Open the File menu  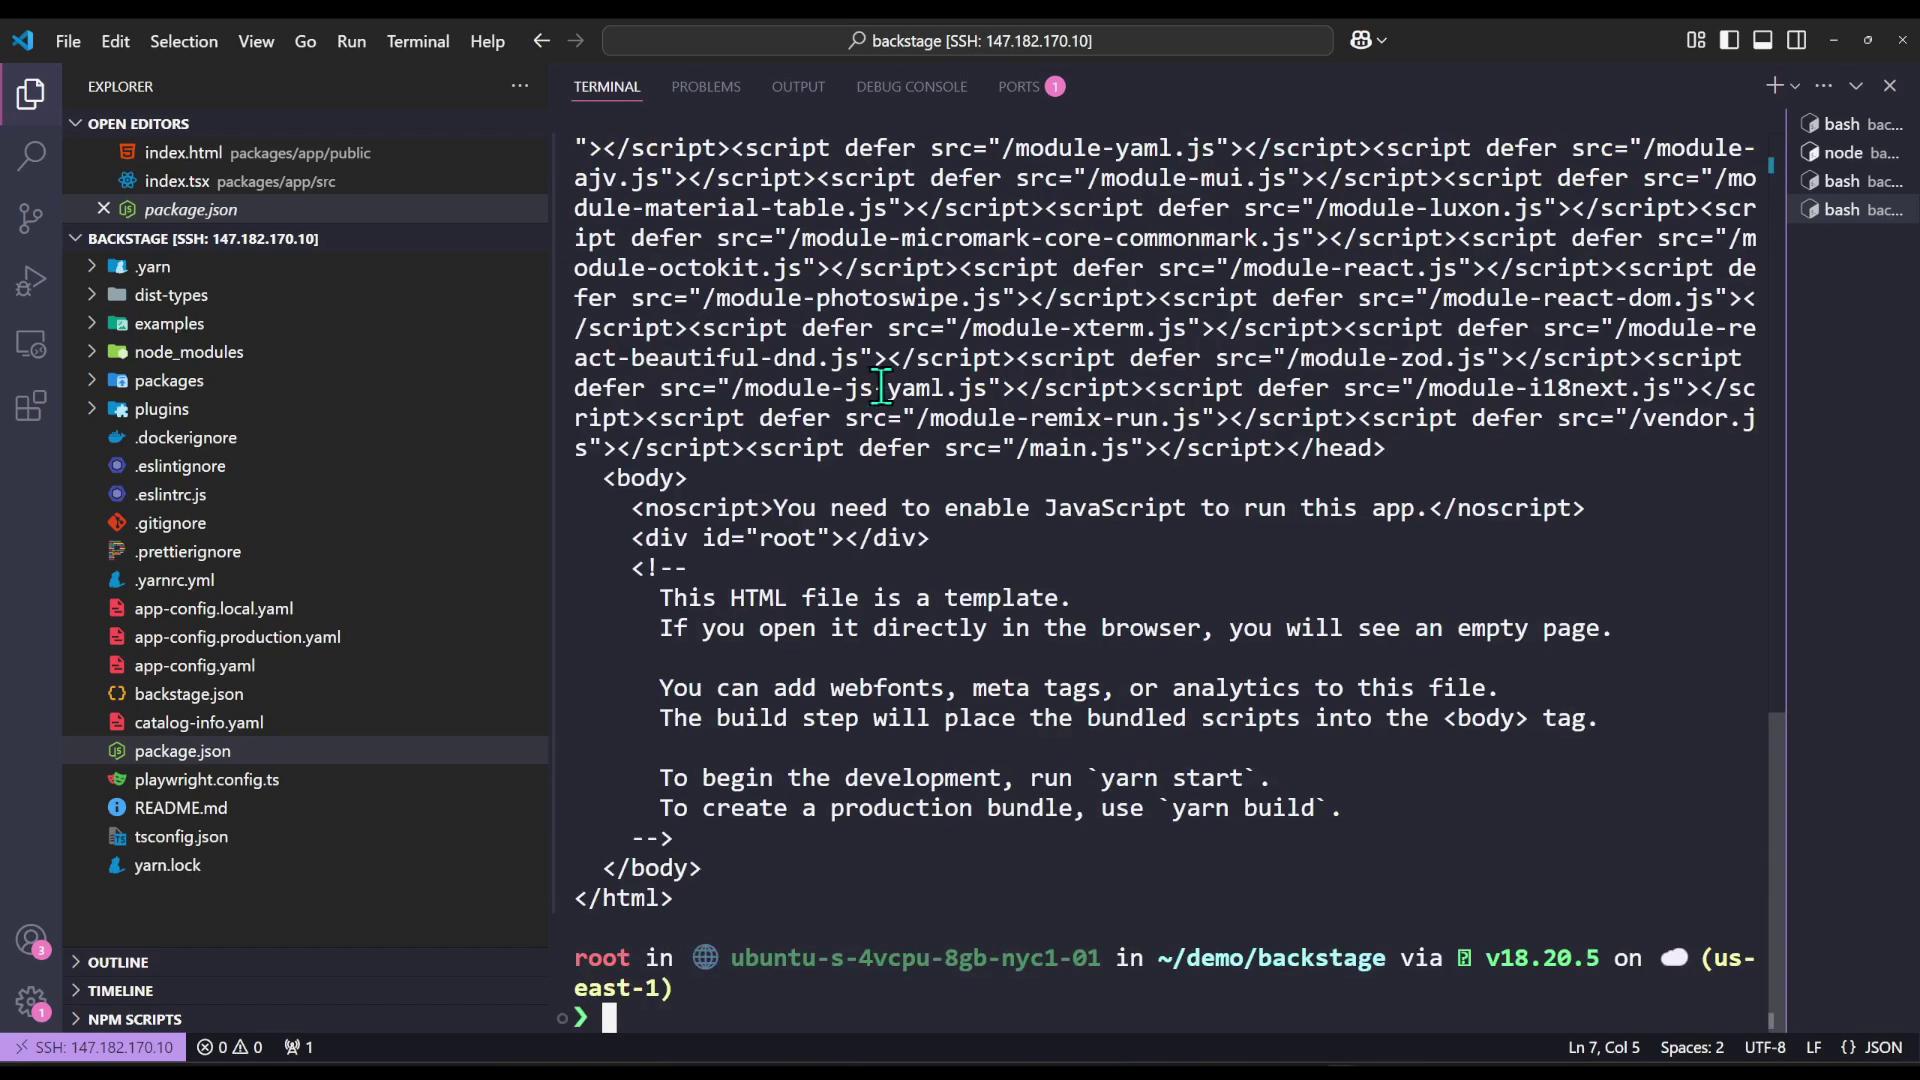point(68,41)
